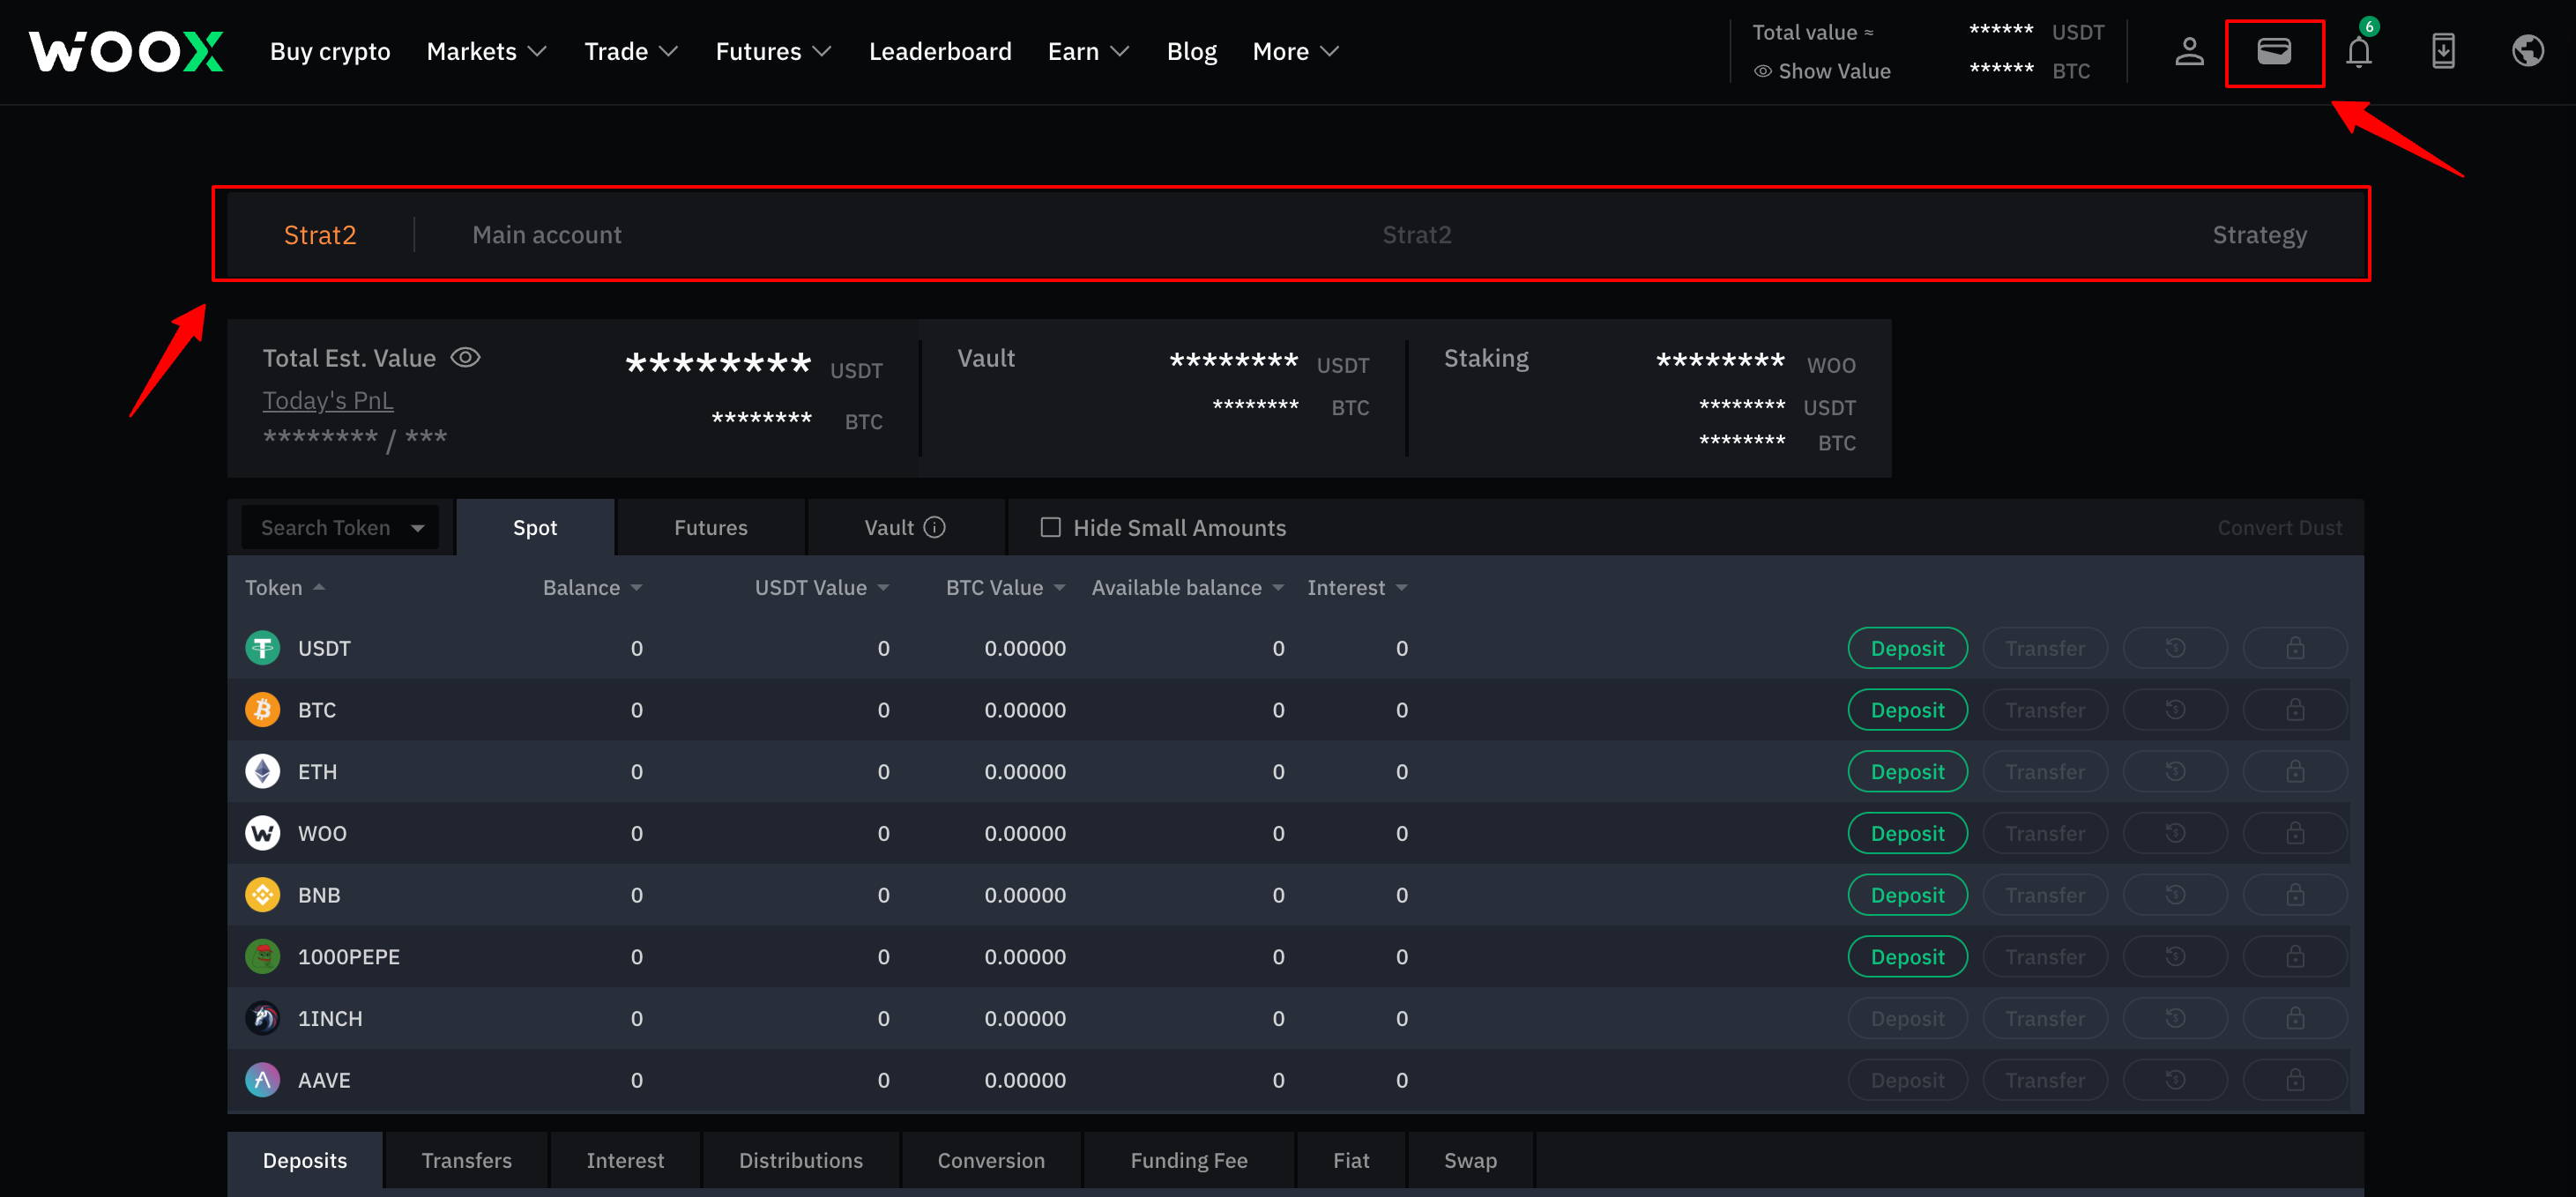Sort by BTC Value column
Viewport: 2576px width, 1197px height.
1005,588
